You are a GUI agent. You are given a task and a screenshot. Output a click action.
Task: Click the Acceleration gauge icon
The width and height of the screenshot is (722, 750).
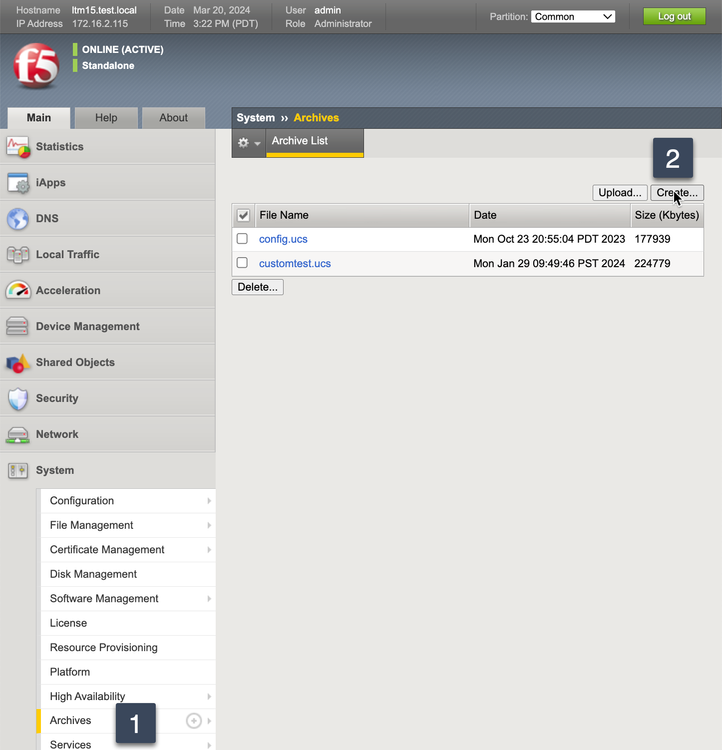point(18,290)
